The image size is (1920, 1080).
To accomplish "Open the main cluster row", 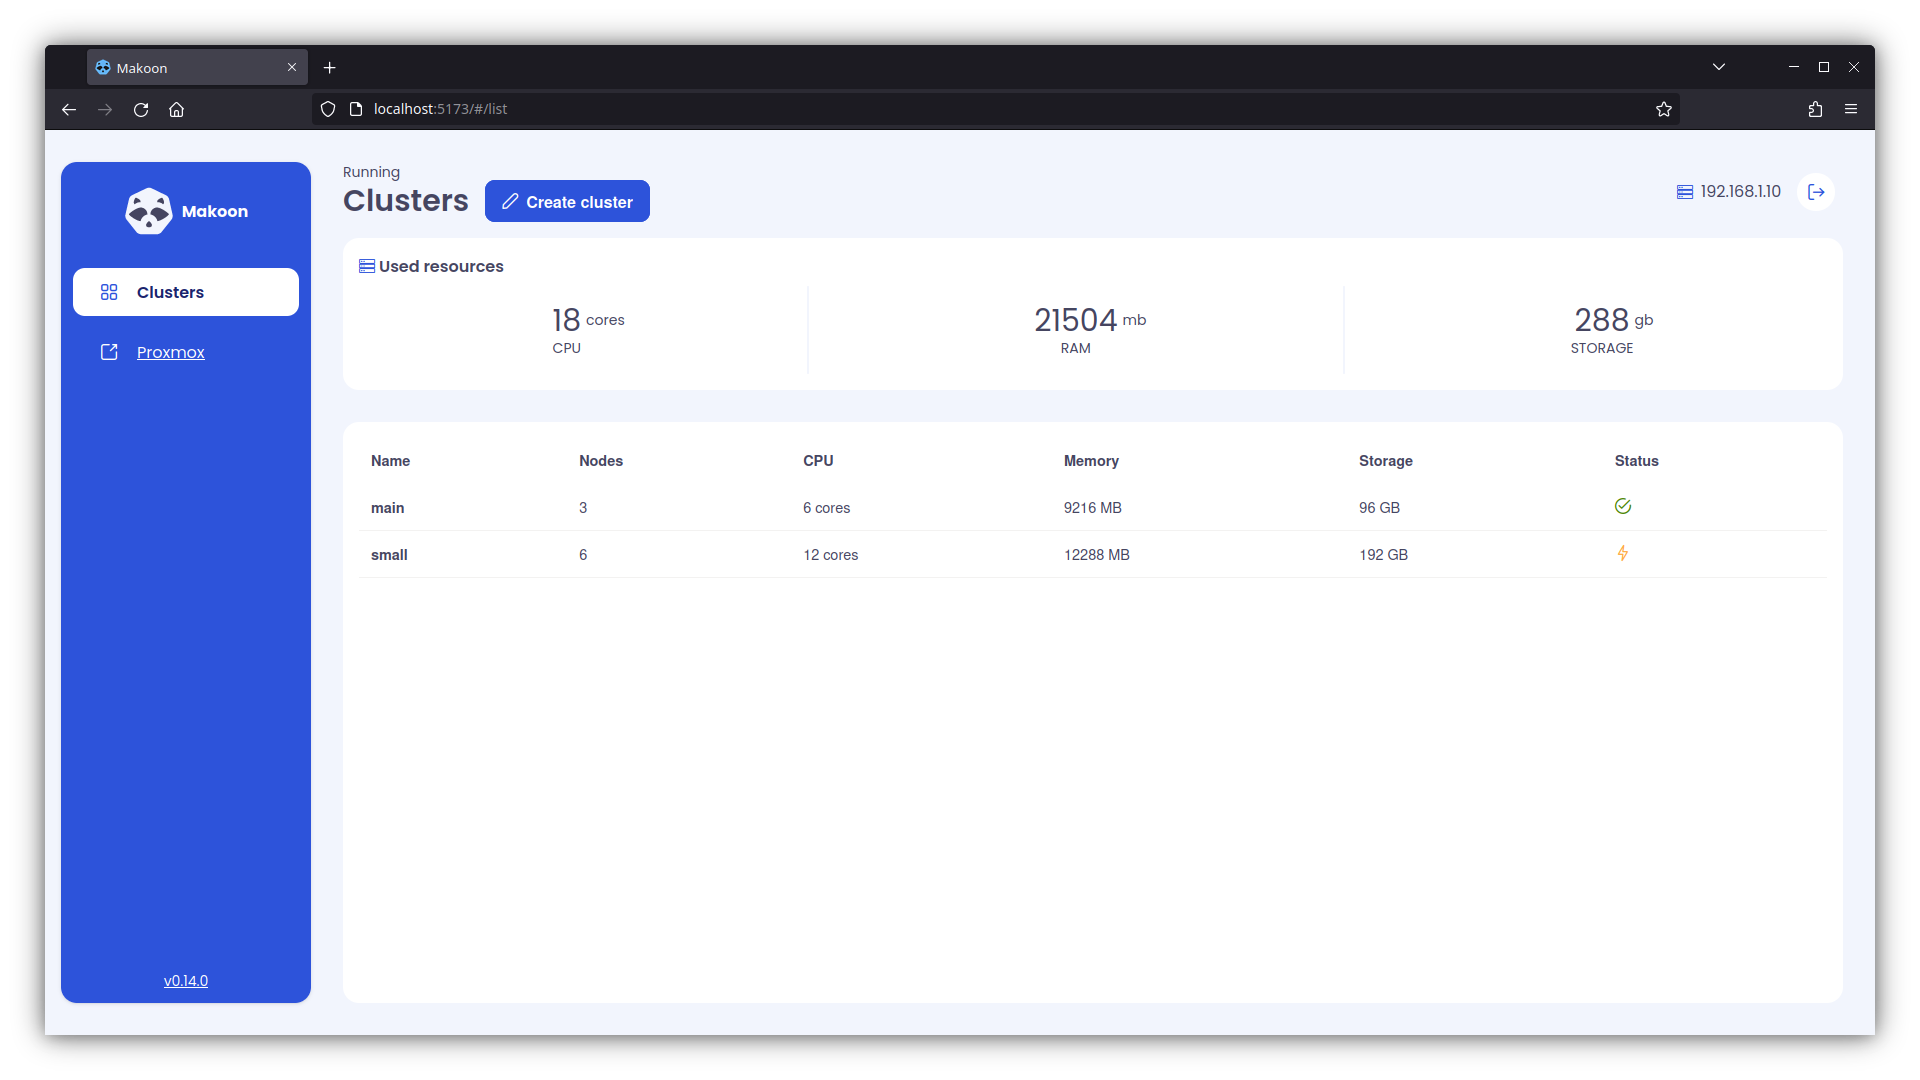I will (388, 508).
